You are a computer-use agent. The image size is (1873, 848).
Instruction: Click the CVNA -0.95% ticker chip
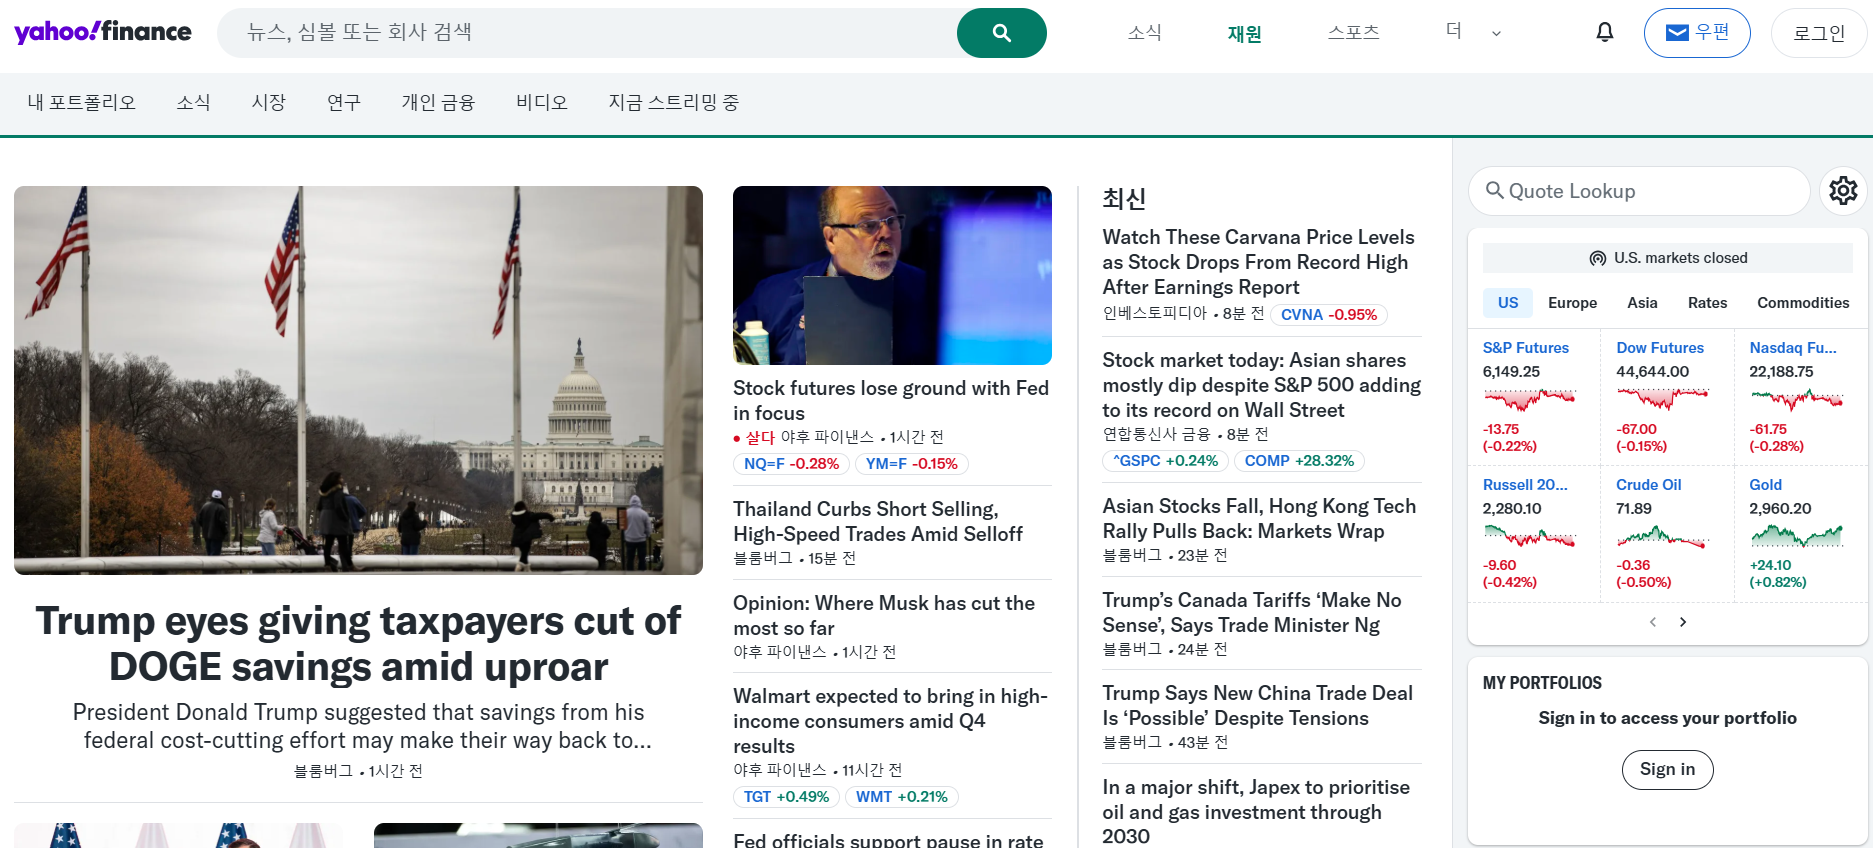[x=1329, y=315]
